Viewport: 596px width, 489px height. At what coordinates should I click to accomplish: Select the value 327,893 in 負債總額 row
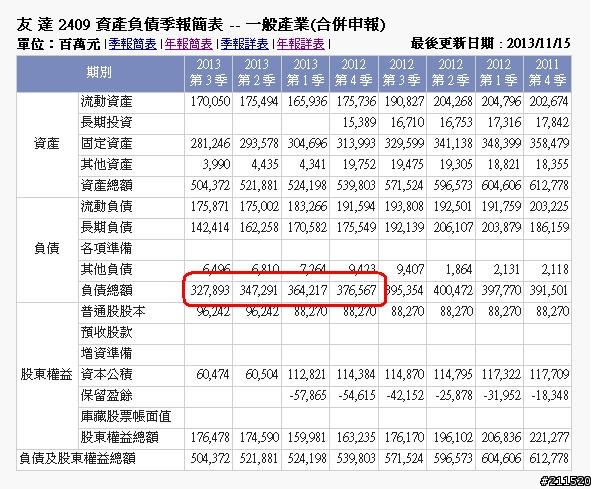coord(210,291)
